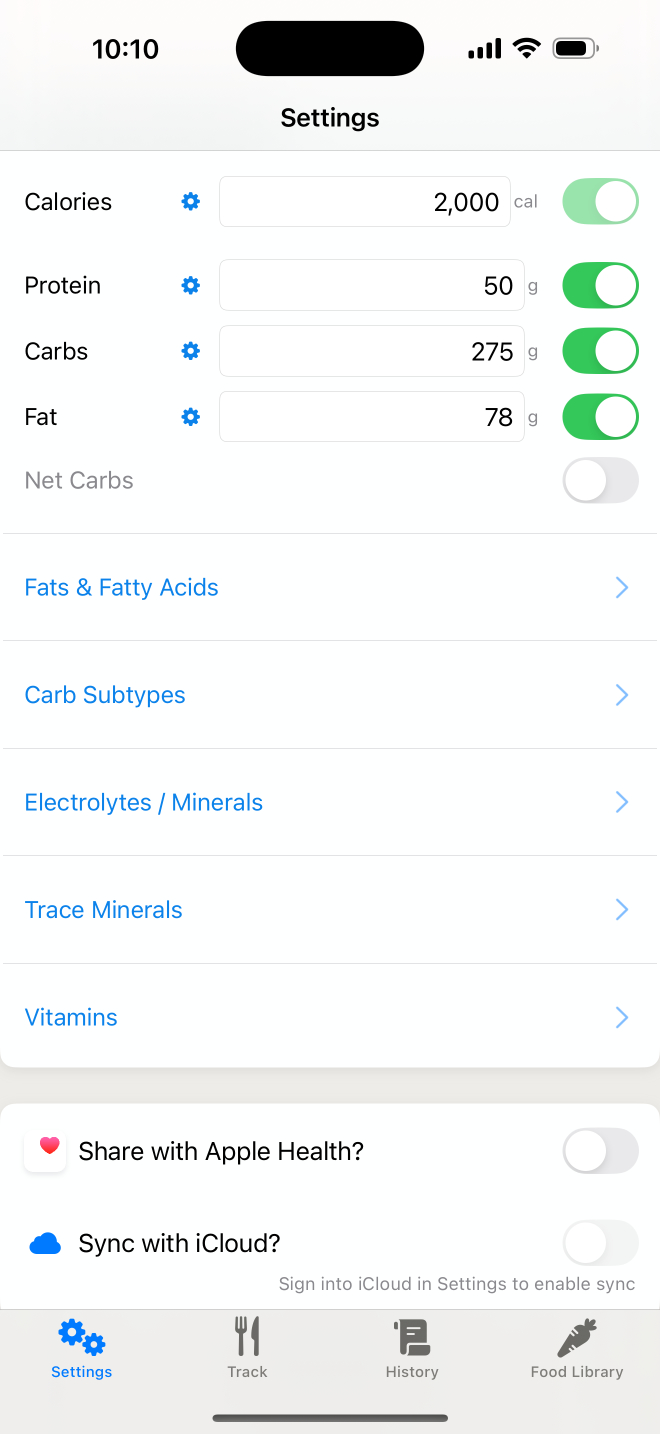Enable the Net Carbs switch
The width and height of the screenshot is (660, 1434).
point(600,481)
